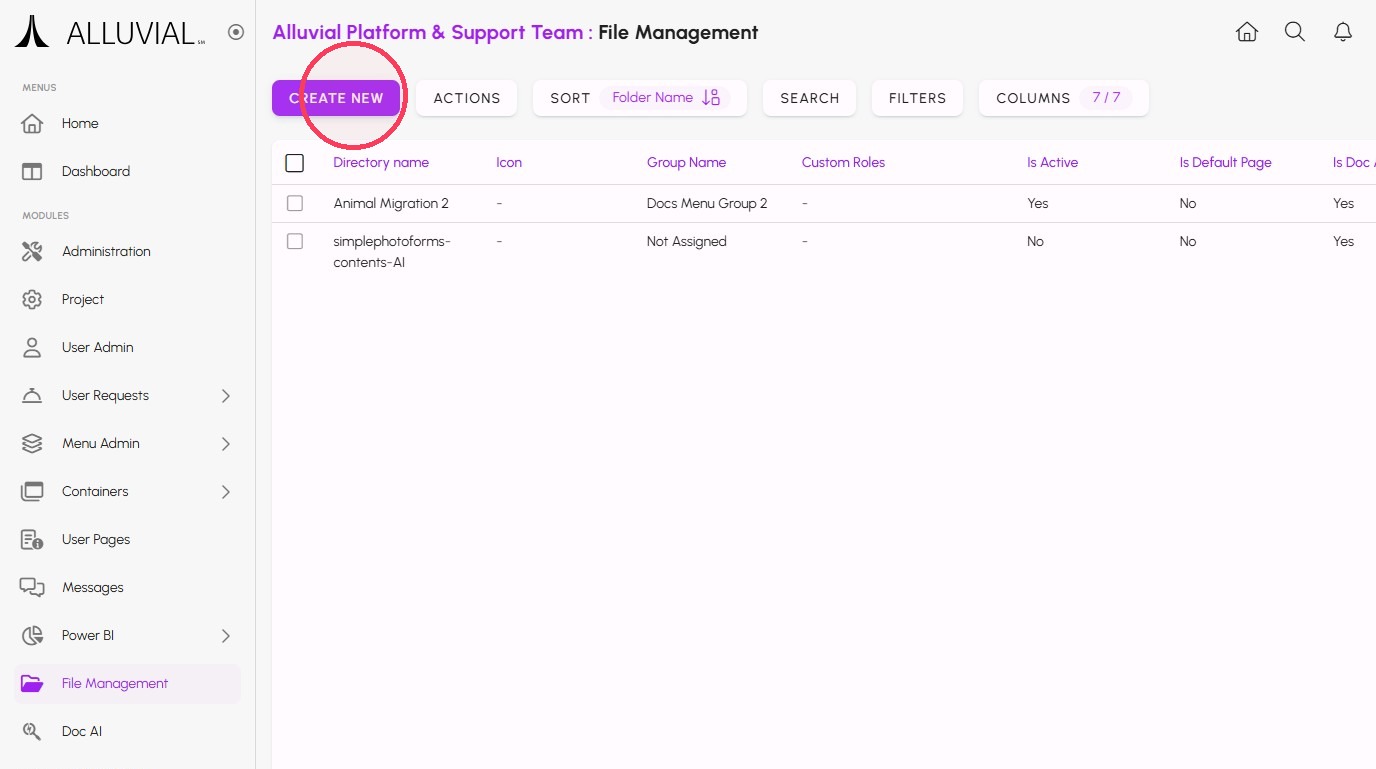Screen dimensions: 1376x769
Task: Click the Docs Menu Group 2 cell
Action: [x=707, y=203]
